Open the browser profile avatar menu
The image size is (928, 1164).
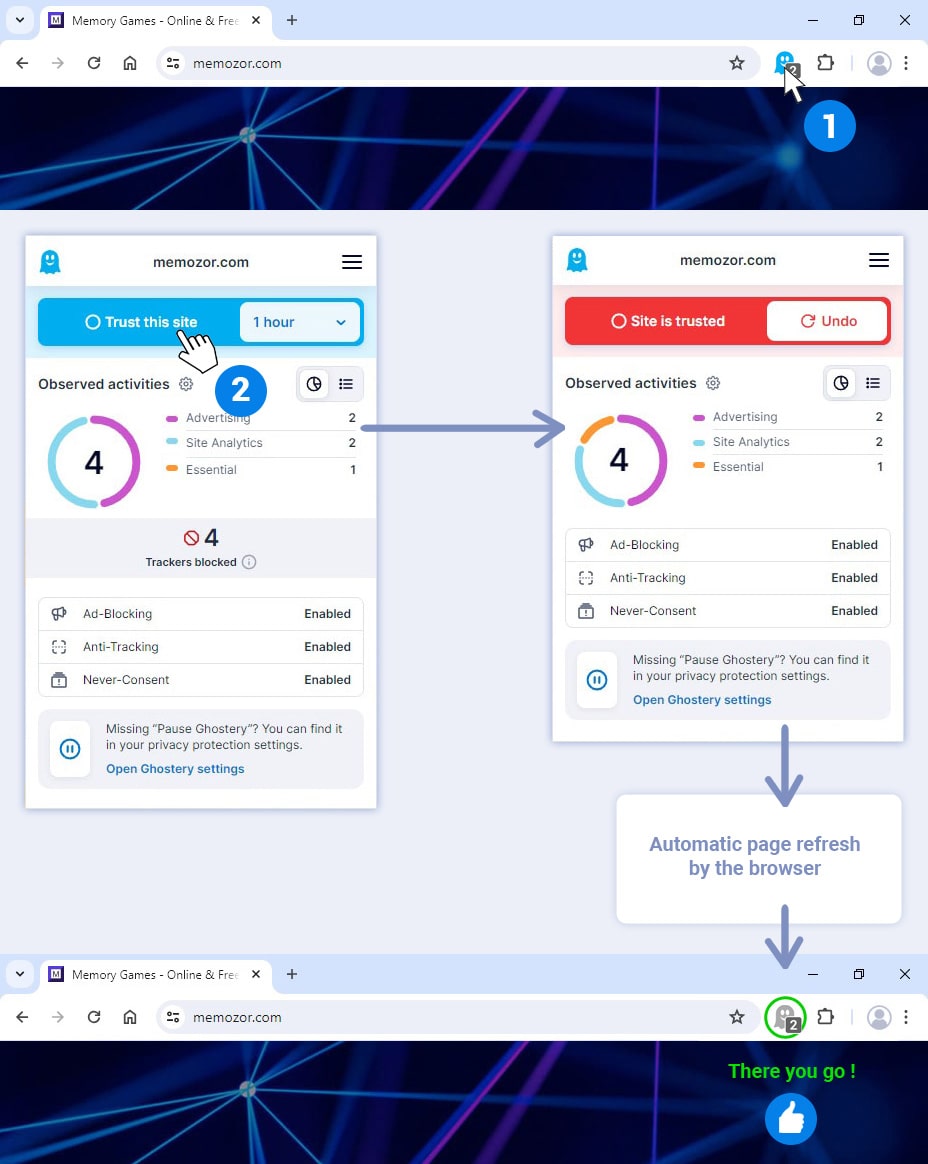point(879,62)
